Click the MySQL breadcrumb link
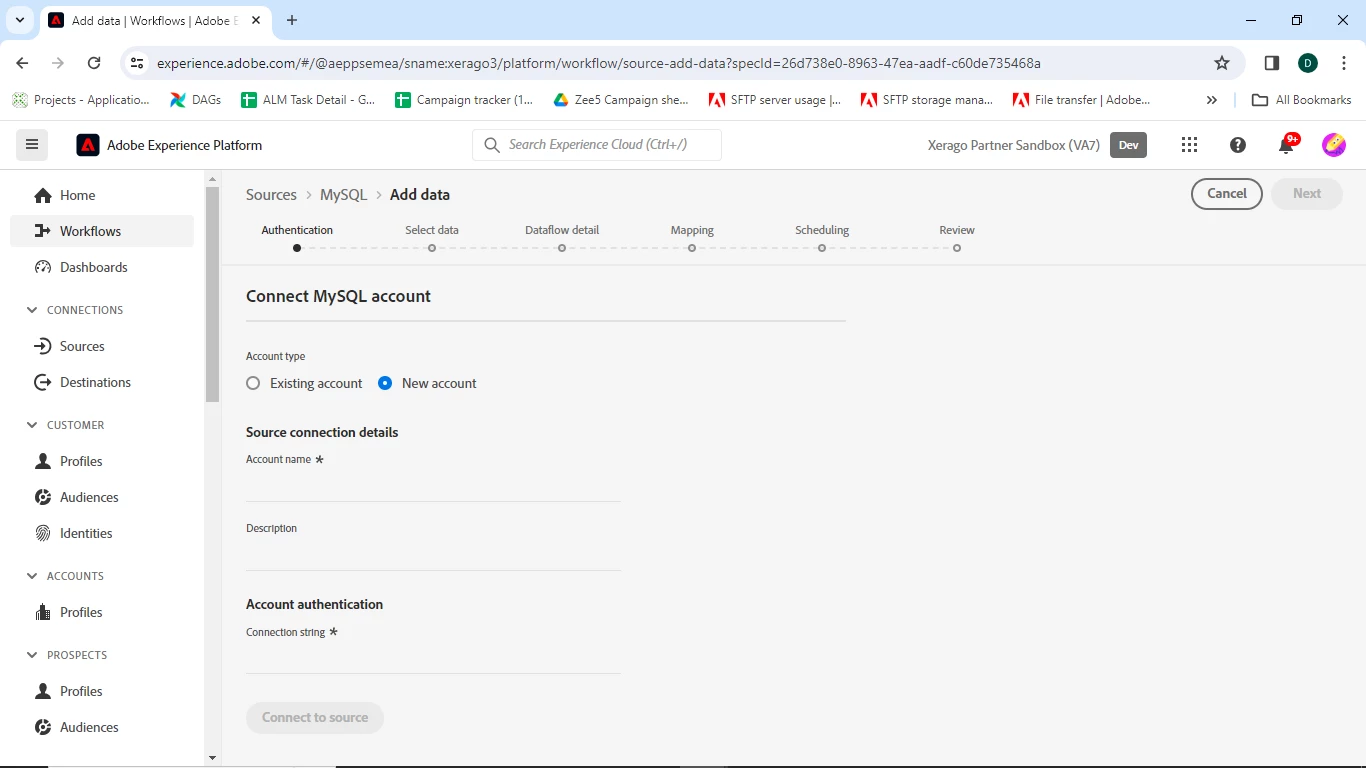Screen dimensions: 1366x768 (344, 195)
